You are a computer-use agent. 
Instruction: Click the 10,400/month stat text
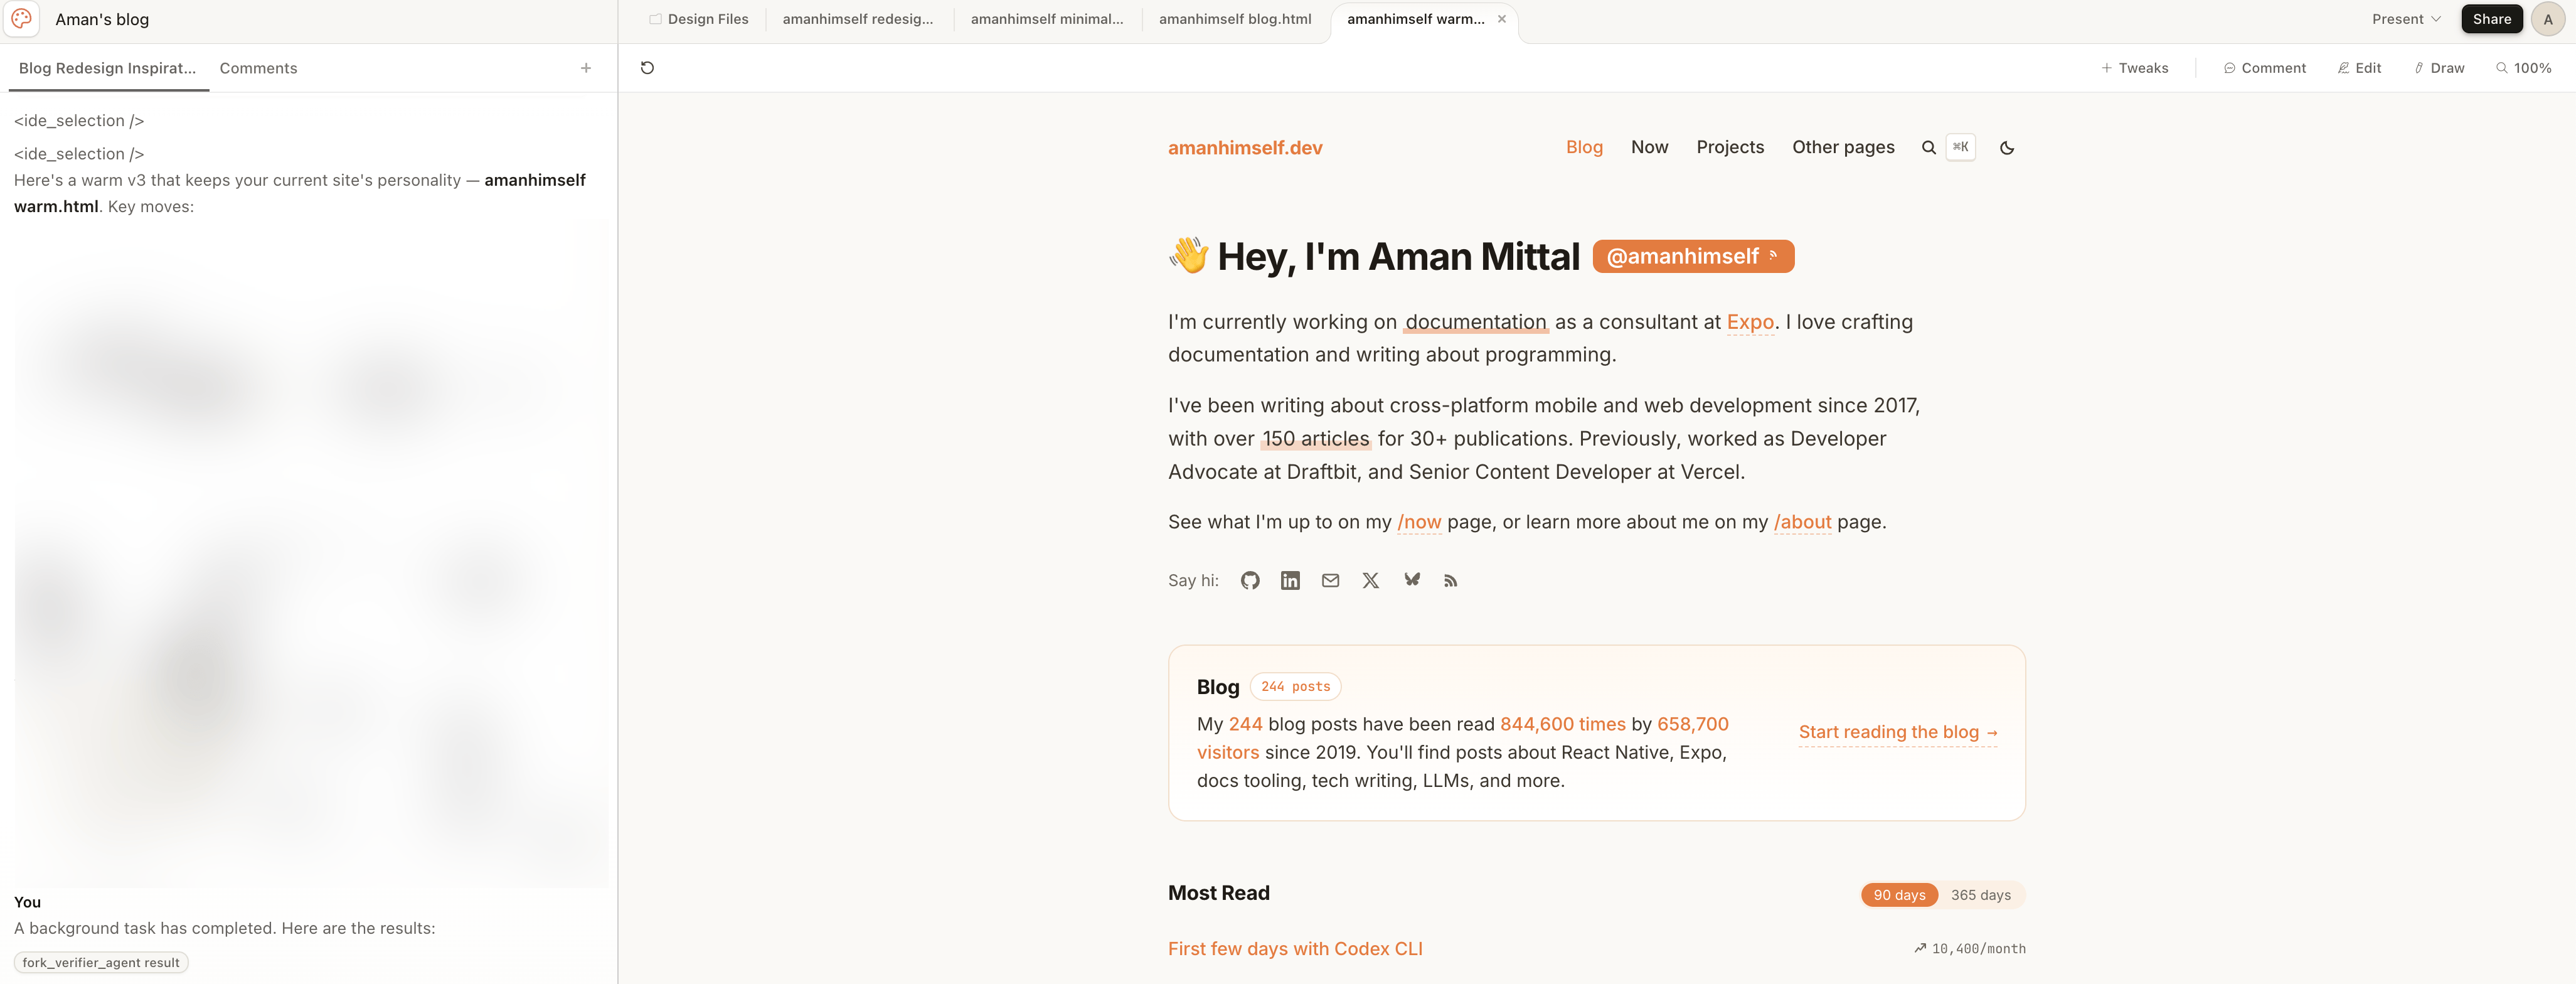coord(1978,949)
